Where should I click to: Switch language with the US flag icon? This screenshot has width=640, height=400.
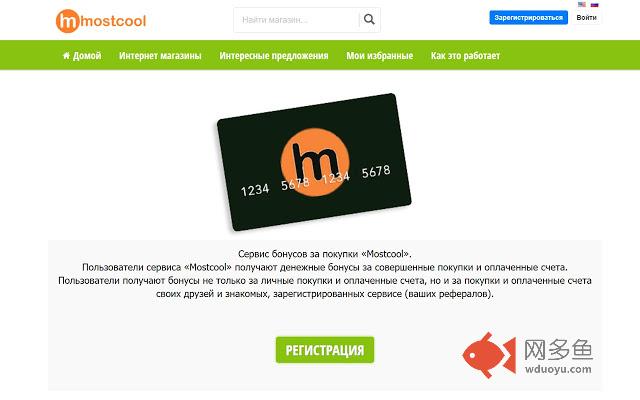582,4
